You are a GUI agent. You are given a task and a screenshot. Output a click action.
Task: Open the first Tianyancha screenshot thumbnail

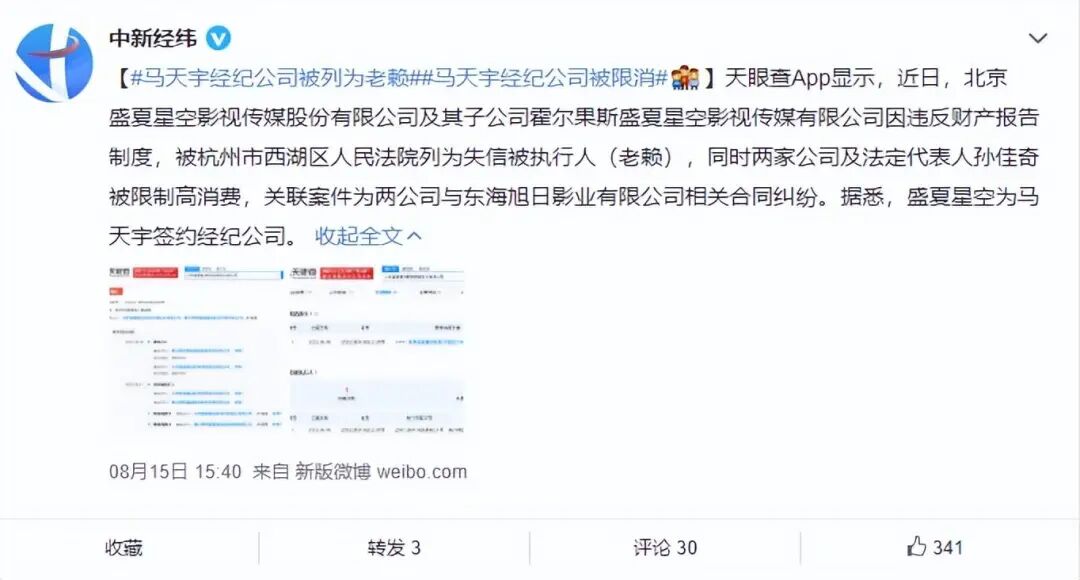[196, 349]
